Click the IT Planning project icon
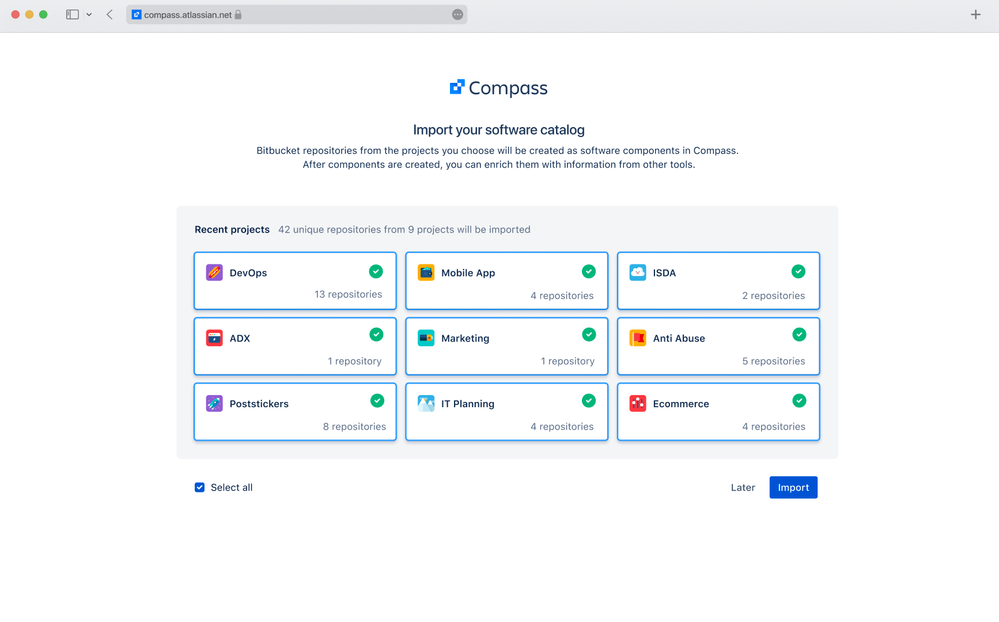 426,403
